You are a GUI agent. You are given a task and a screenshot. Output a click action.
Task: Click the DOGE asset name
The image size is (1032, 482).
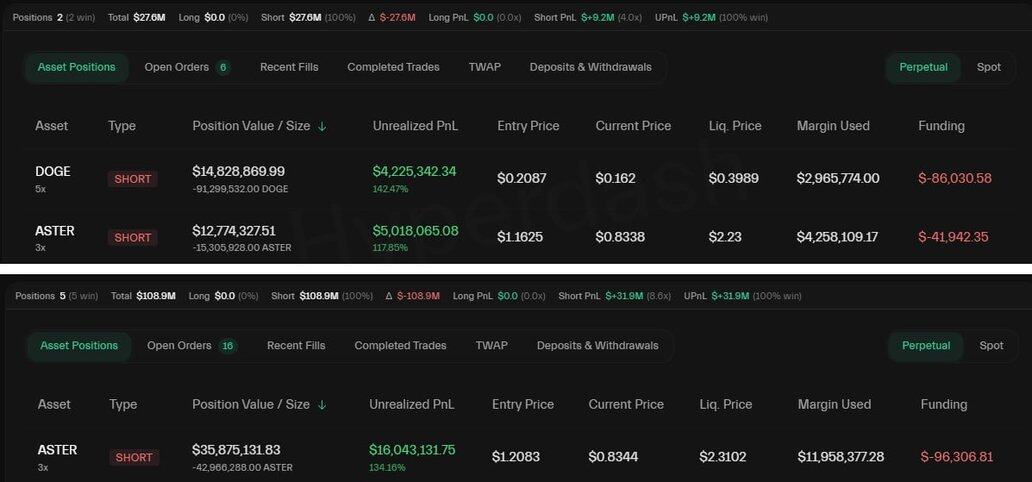pyautogui.click(x=53, y=171)
